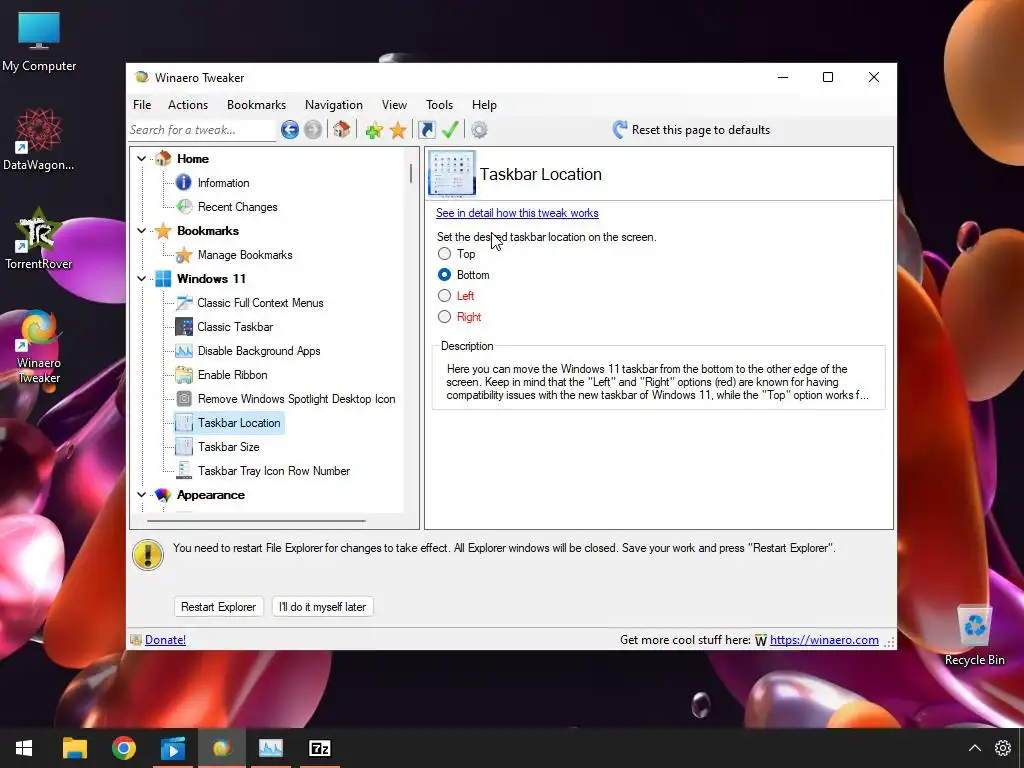
Task: Click the Information tree icon
Action: [x=184, y=183]
